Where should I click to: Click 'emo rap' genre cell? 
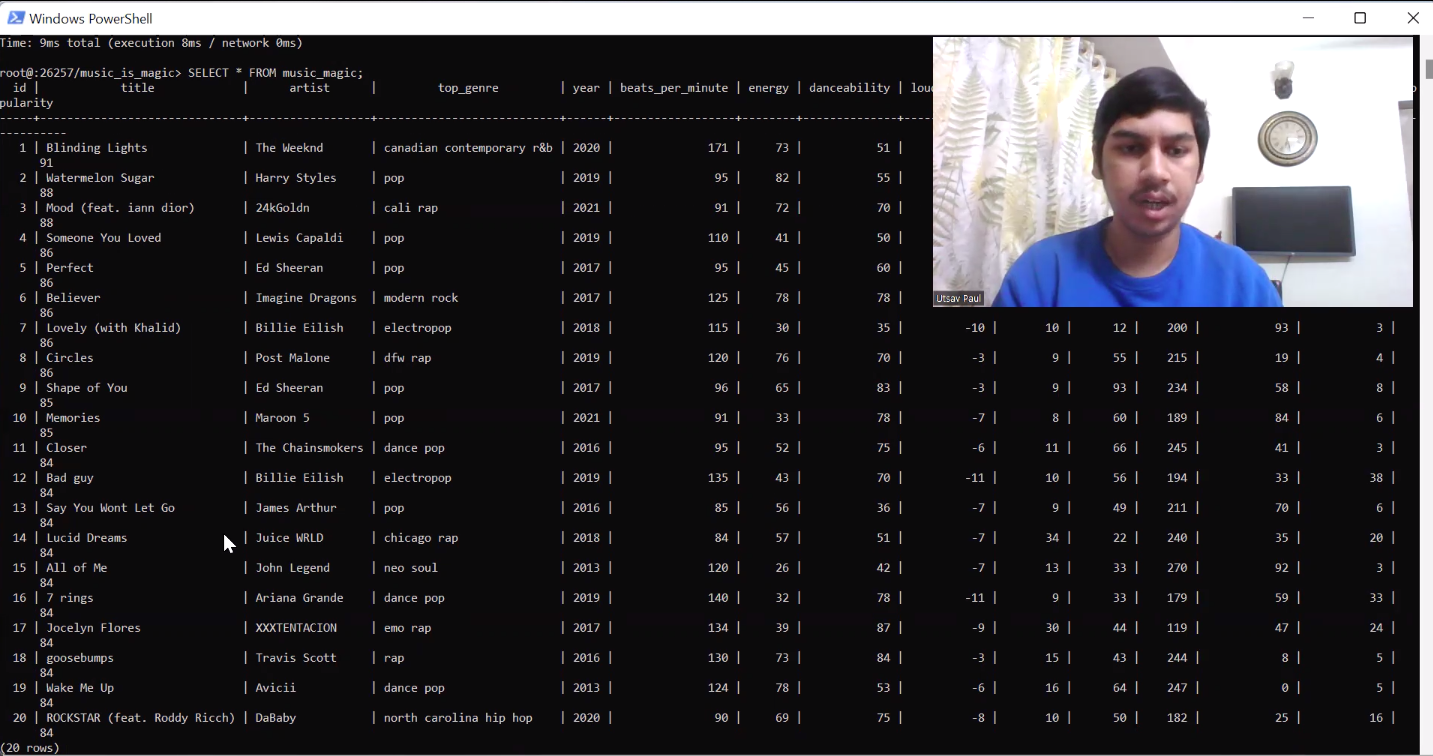tap(407, 628)
